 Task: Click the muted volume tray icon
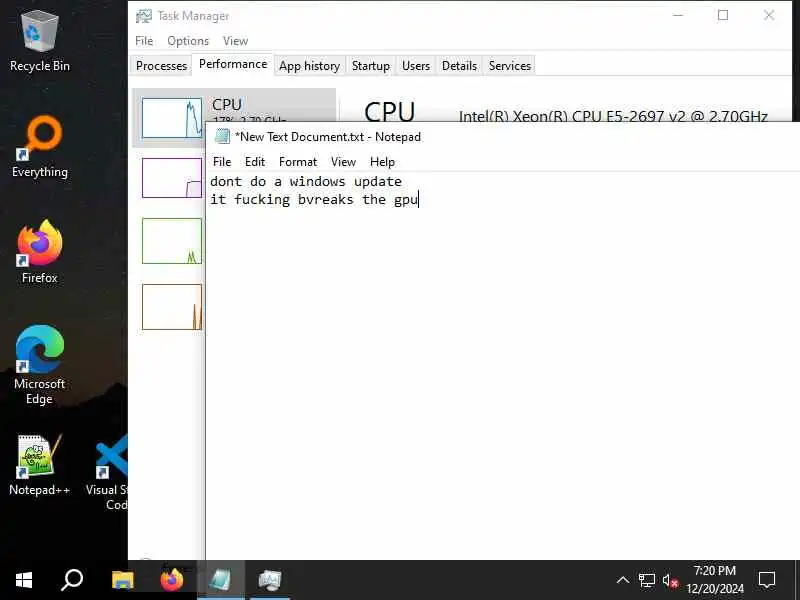click(670, 580)
